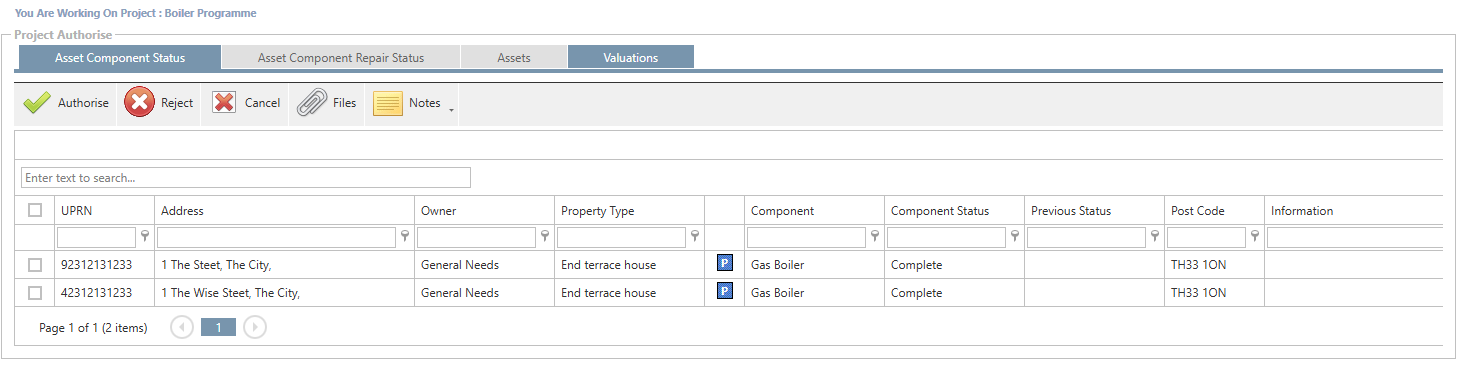Go to page 1 in pager
1464x368 pixels.
point(218,327)
